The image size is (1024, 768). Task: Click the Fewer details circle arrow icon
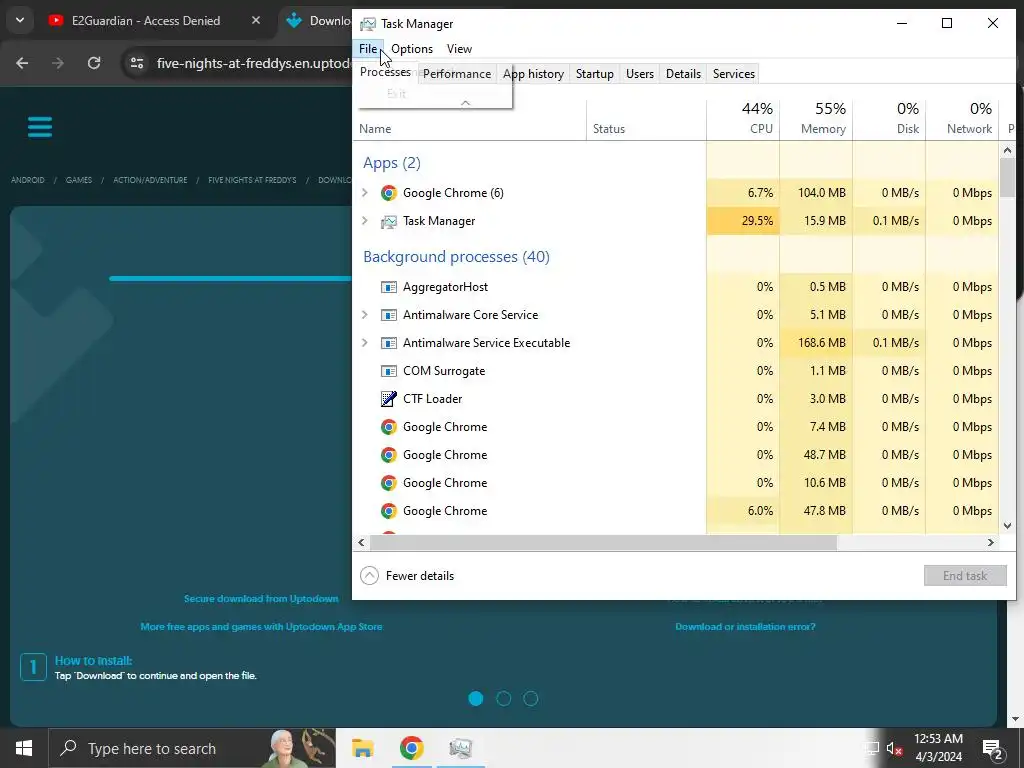[x=370, y=575]
